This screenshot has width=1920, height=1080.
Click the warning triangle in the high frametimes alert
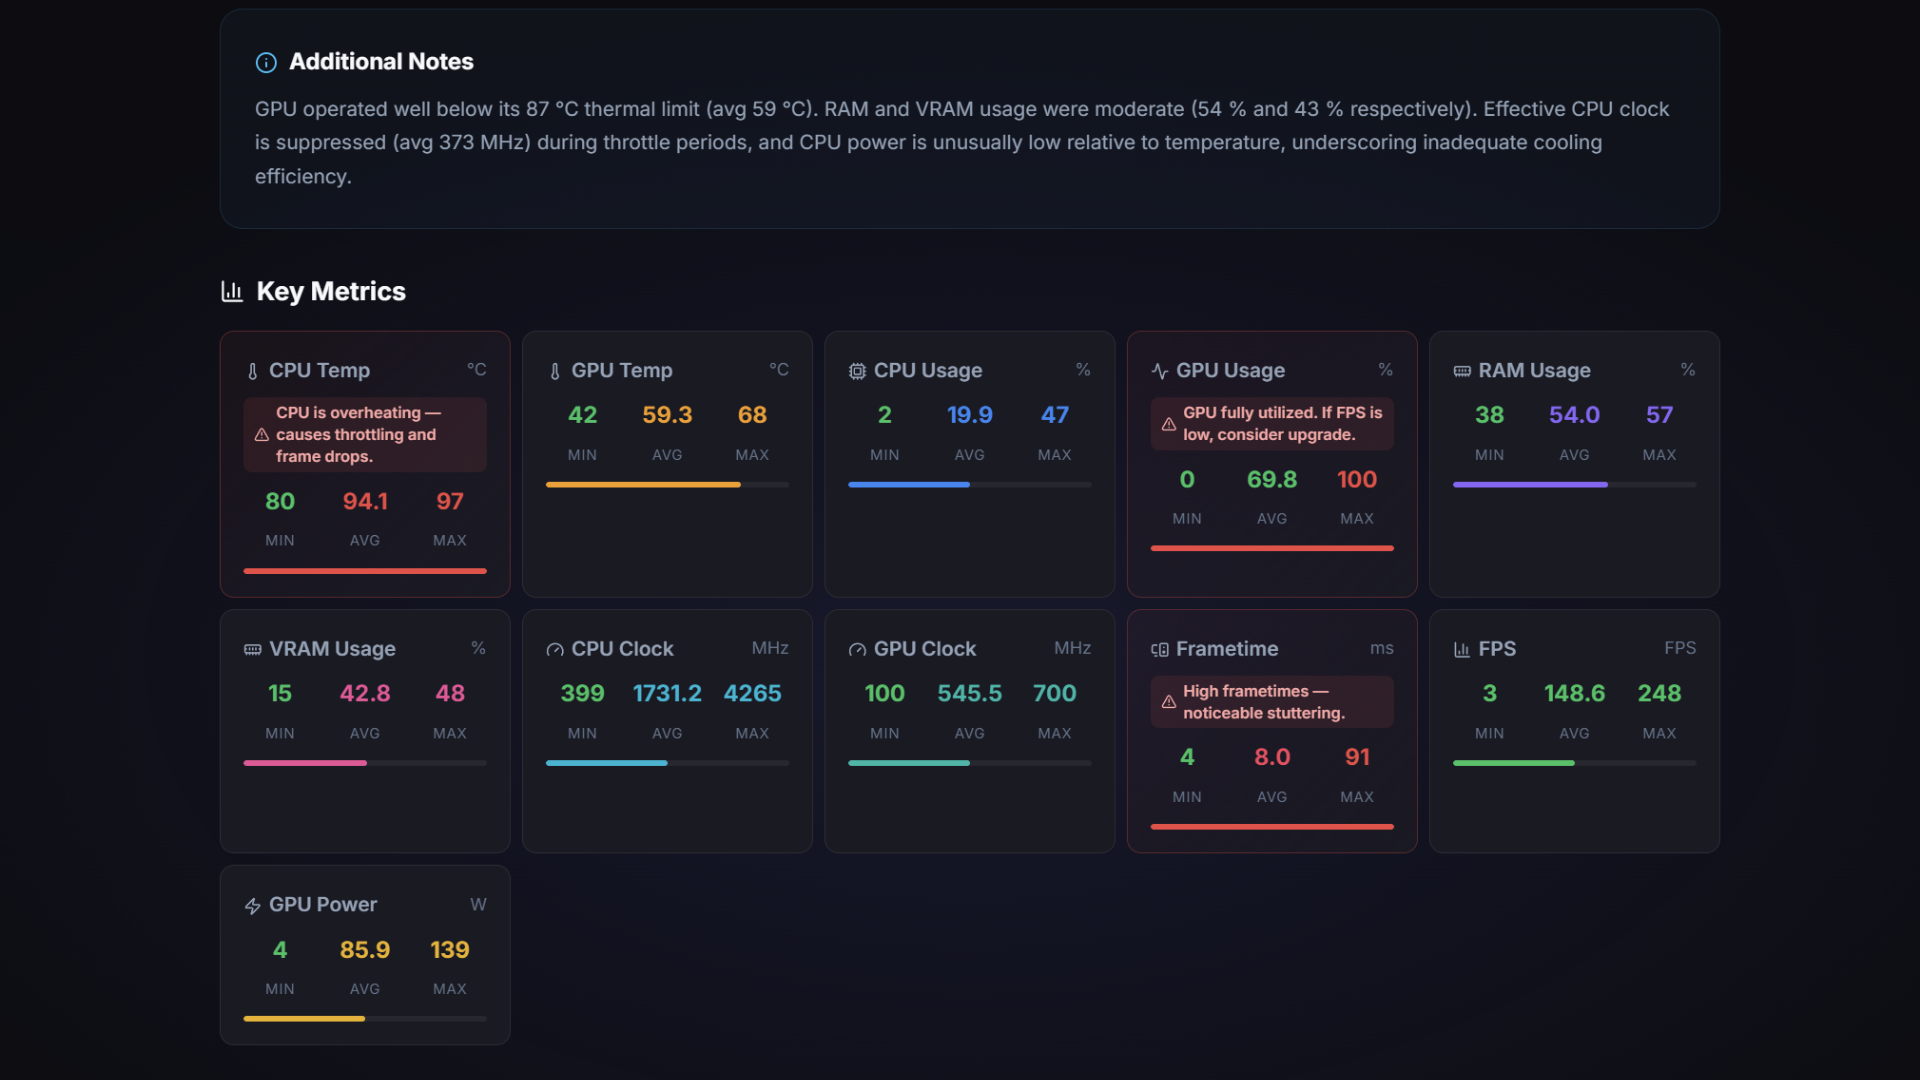(1170, 702)
